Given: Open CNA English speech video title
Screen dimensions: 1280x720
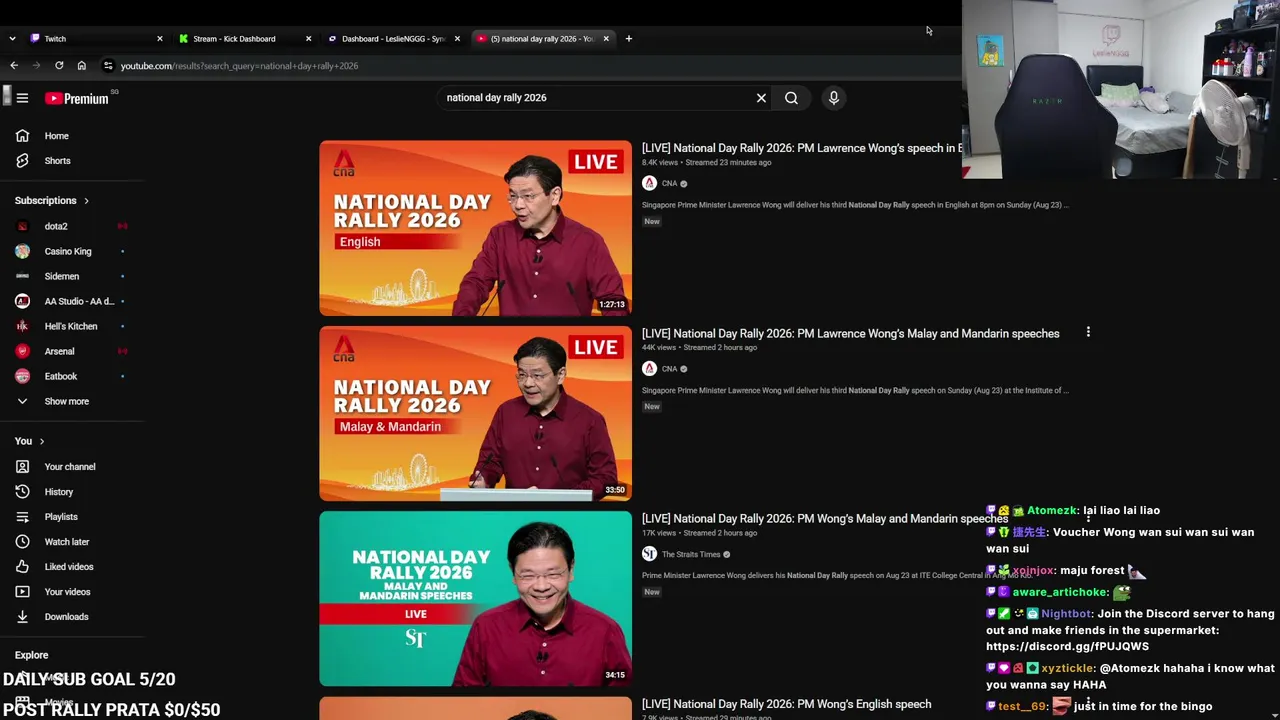Looking at the screenshot, I should tap(802, 148).
